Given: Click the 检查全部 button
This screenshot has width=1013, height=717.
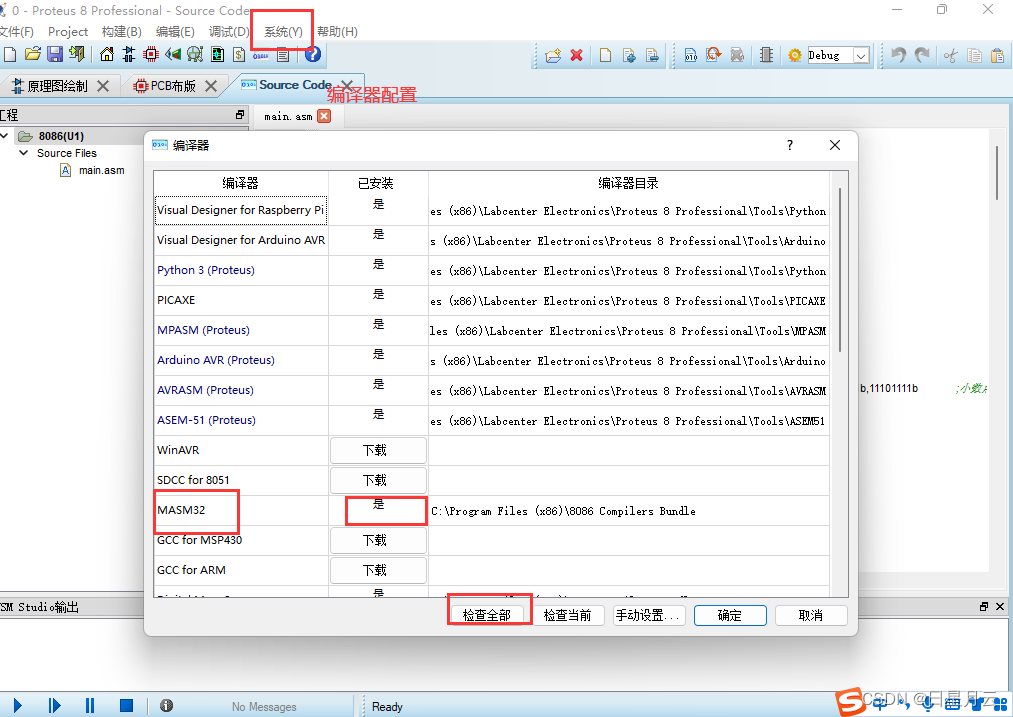Looking at the screenshot, I should 486,616.
